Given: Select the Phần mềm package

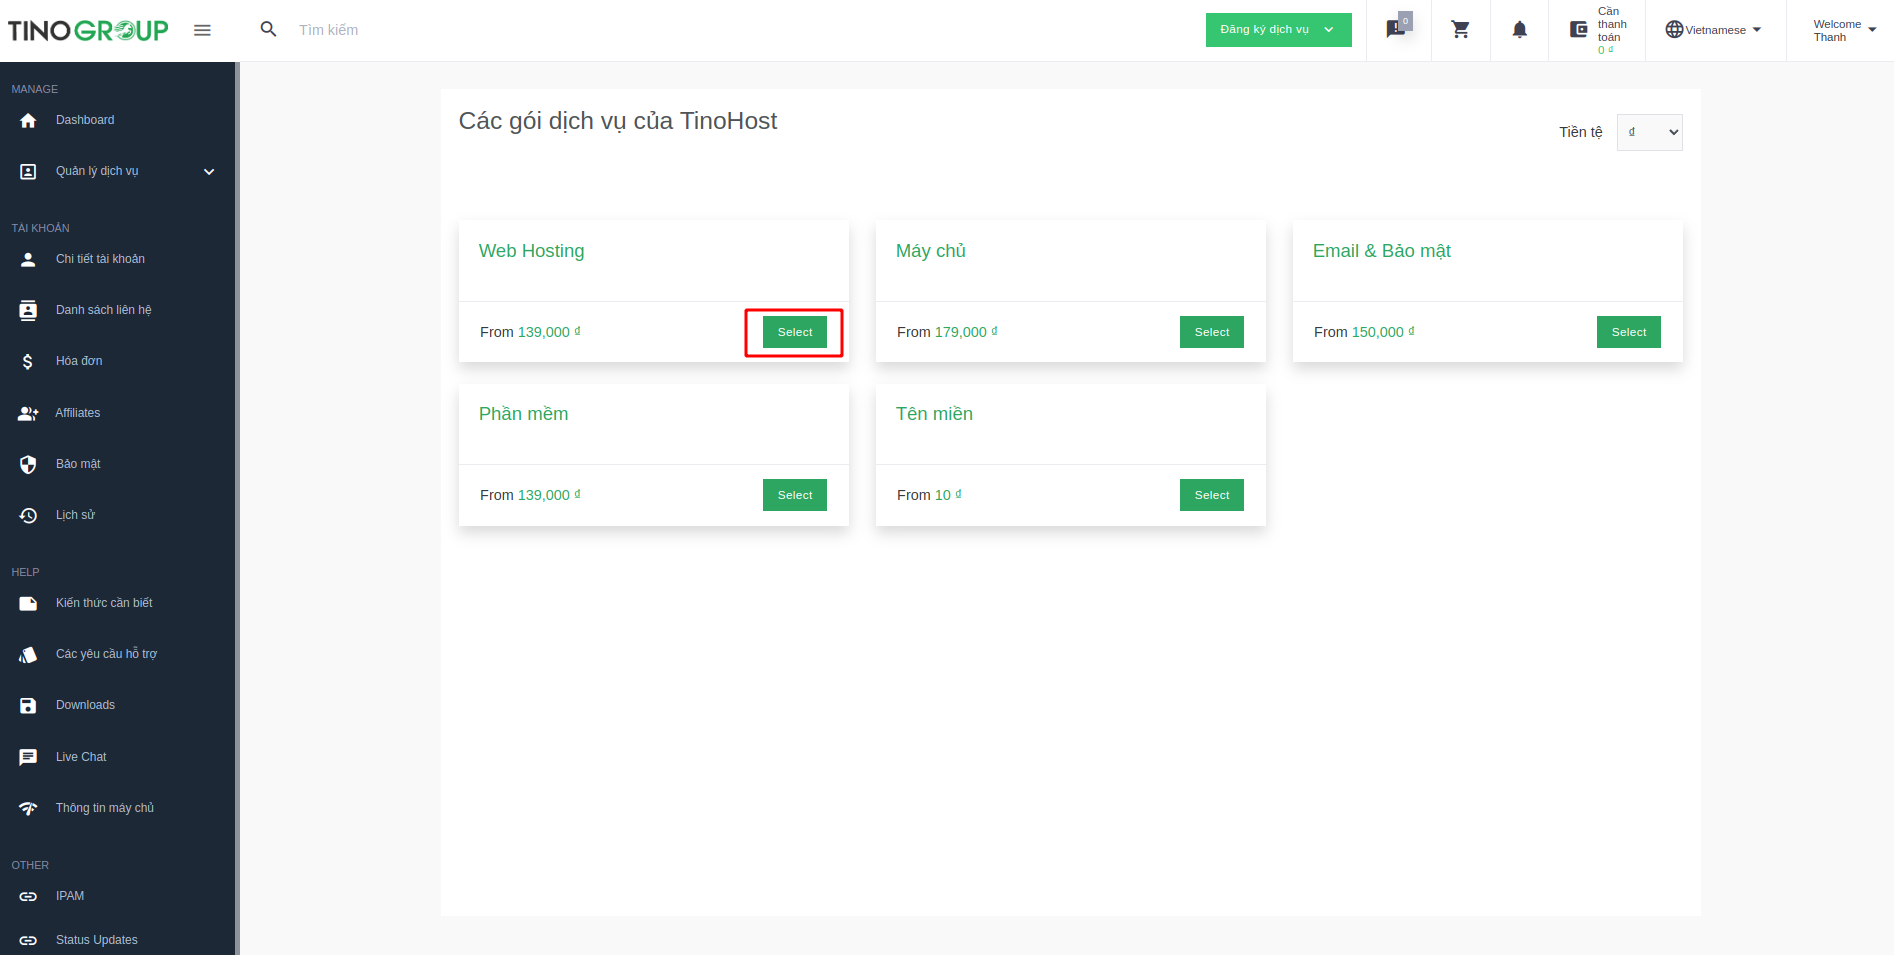Looking at the screenshot, I should pyautogui.click(x=795, y=495).
